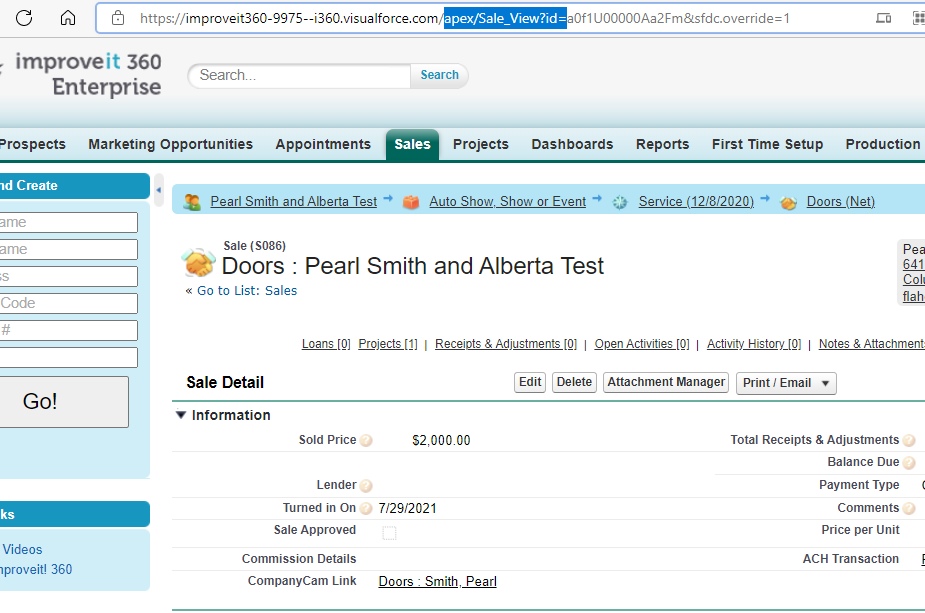Click the prospect icon beside Pearl Smith link
Image resolution: width=925 pixels, height=613 pixels.
tap(192, 202)
